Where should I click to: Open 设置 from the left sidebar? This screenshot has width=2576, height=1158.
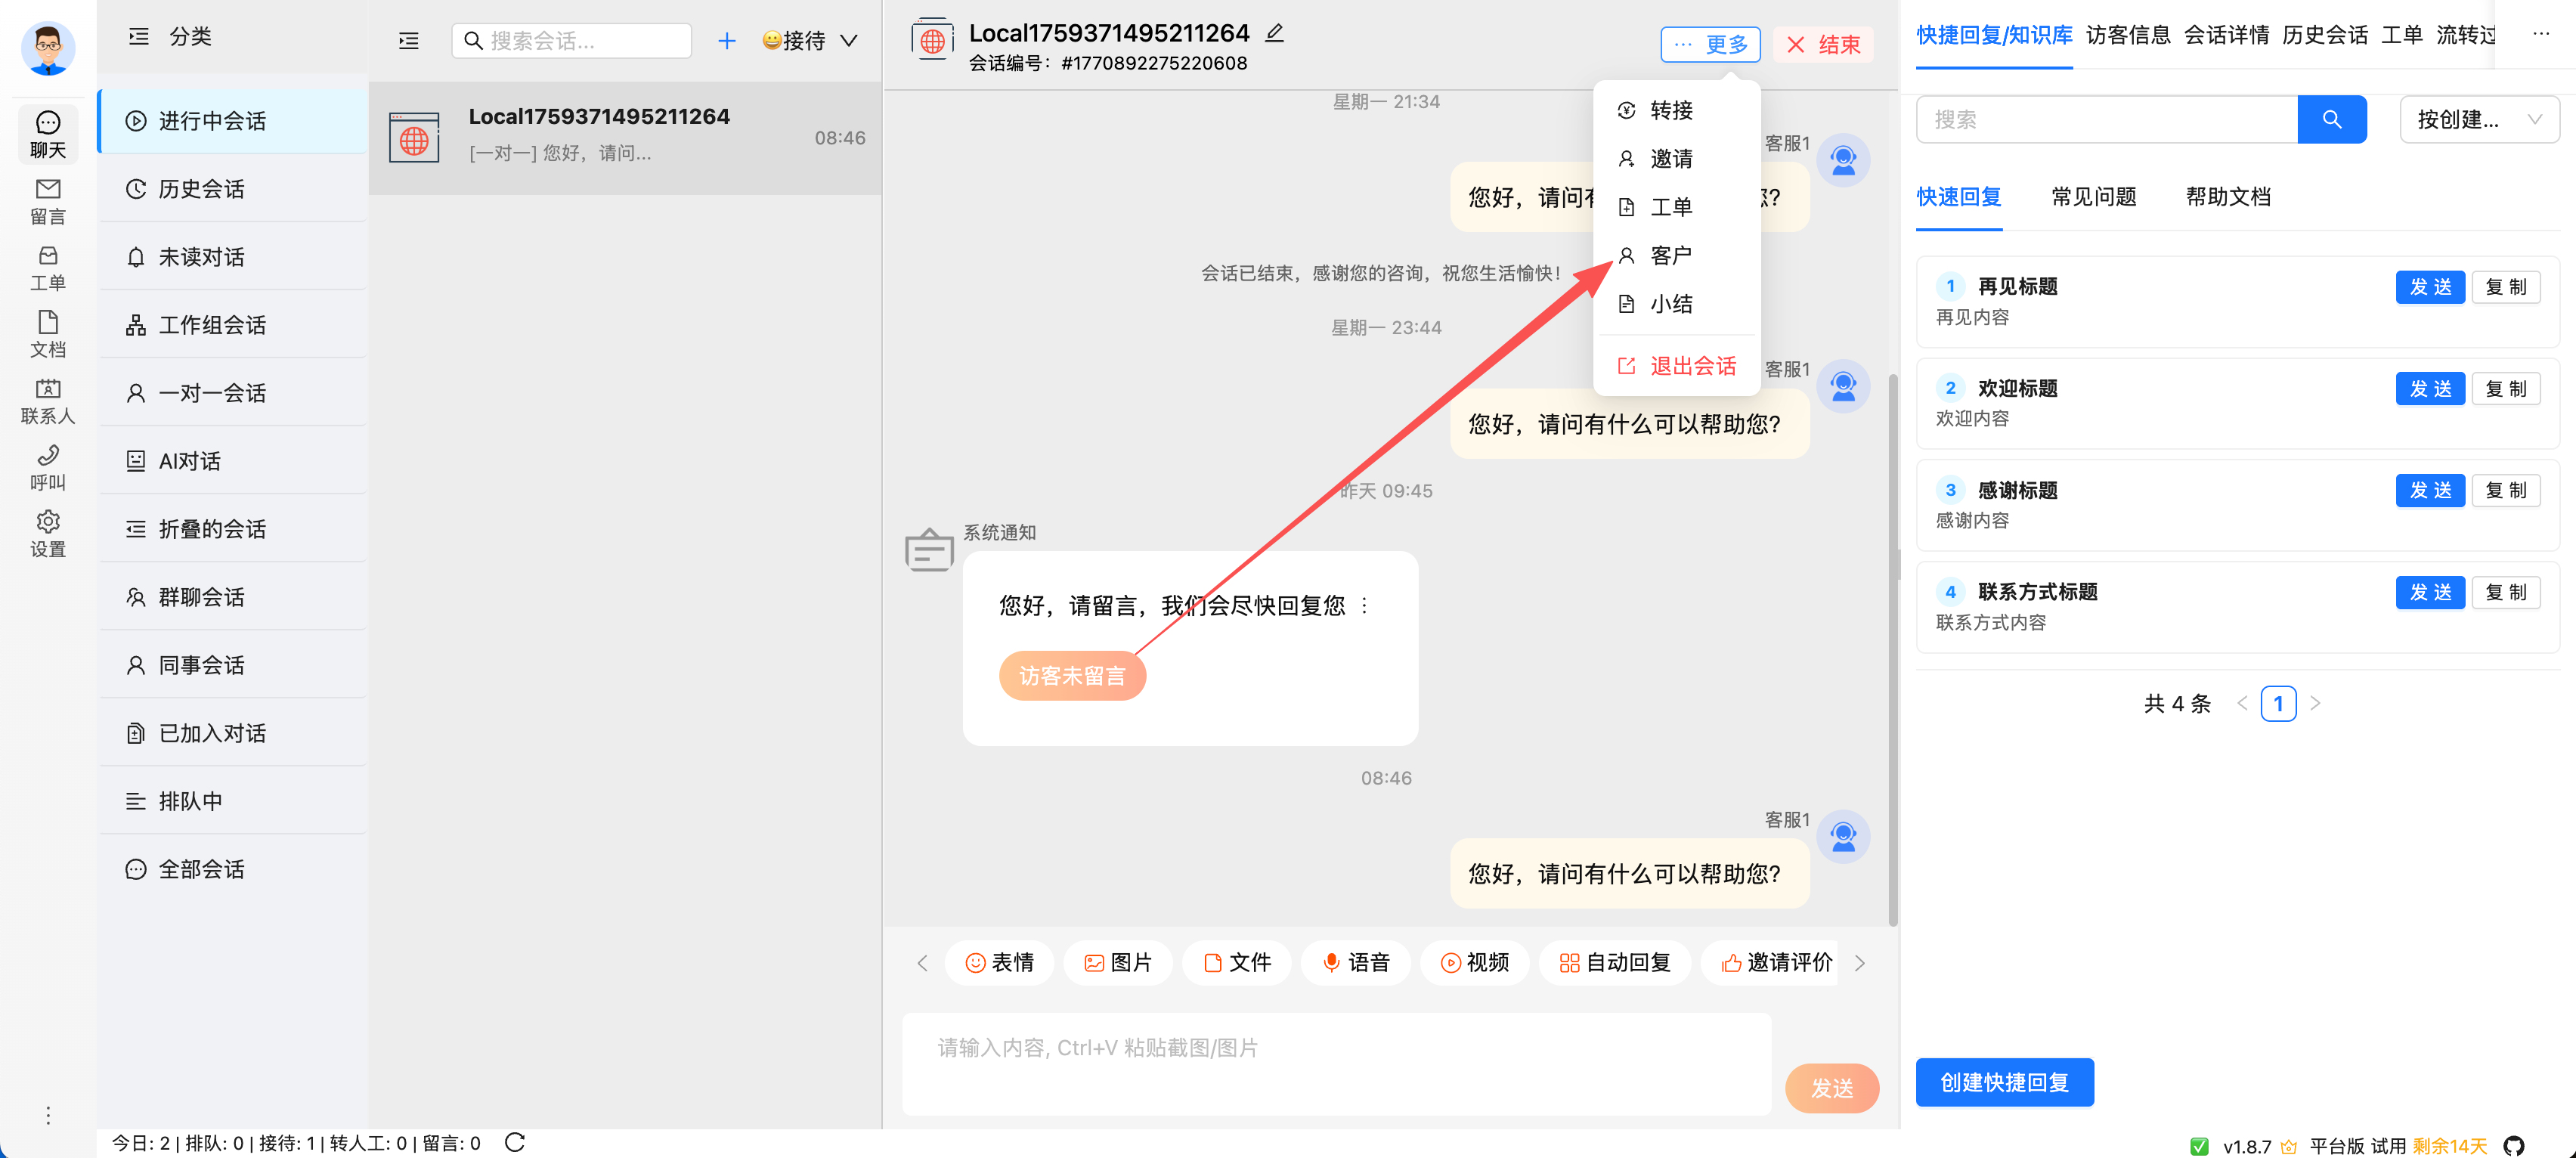[47, 533]
